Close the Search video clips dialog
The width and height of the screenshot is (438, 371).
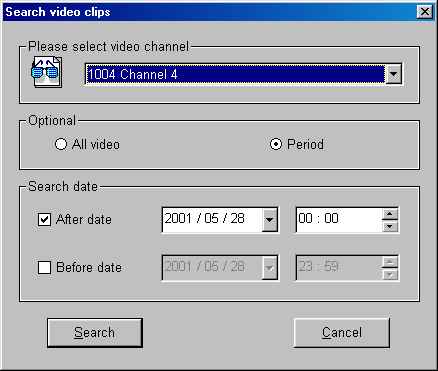pyautogui.click(x=425, y=12)
